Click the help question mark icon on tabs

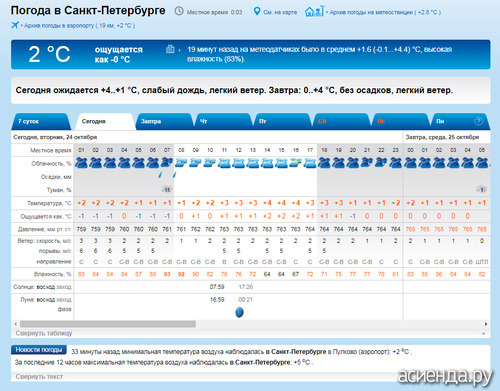478,121
